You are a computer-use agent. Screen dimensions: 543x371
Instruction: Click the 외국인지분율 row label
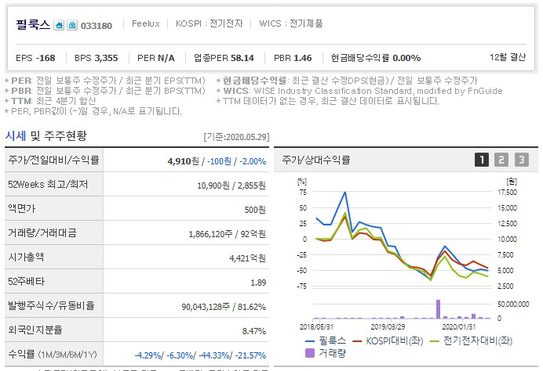[35, 329]
